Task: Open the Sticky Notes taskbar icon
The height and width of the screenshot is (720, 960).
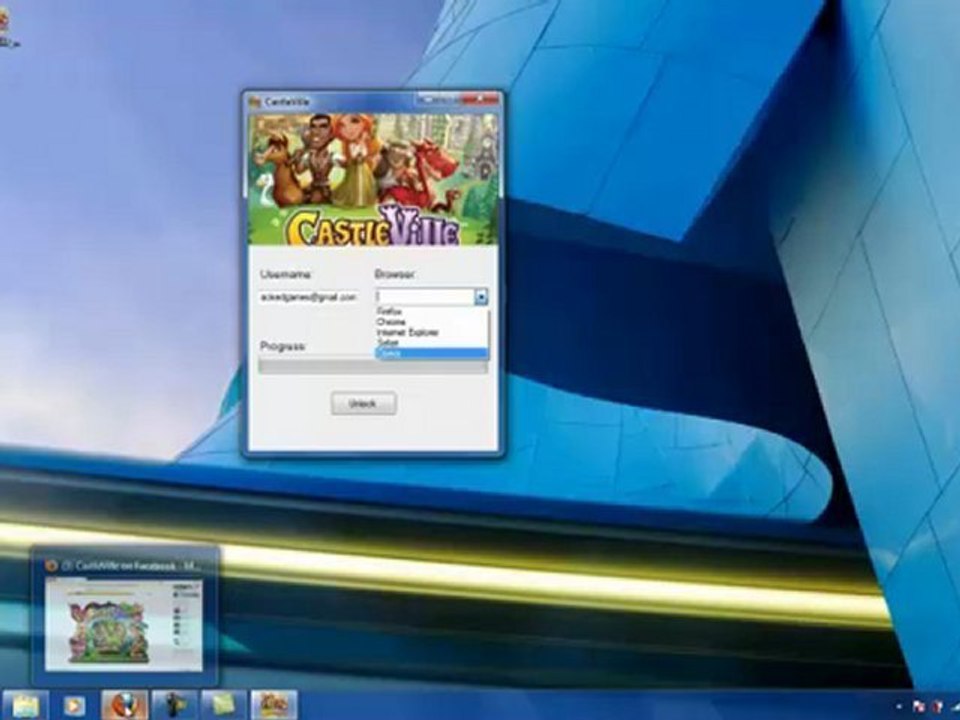Action: (x=224, y=705)
